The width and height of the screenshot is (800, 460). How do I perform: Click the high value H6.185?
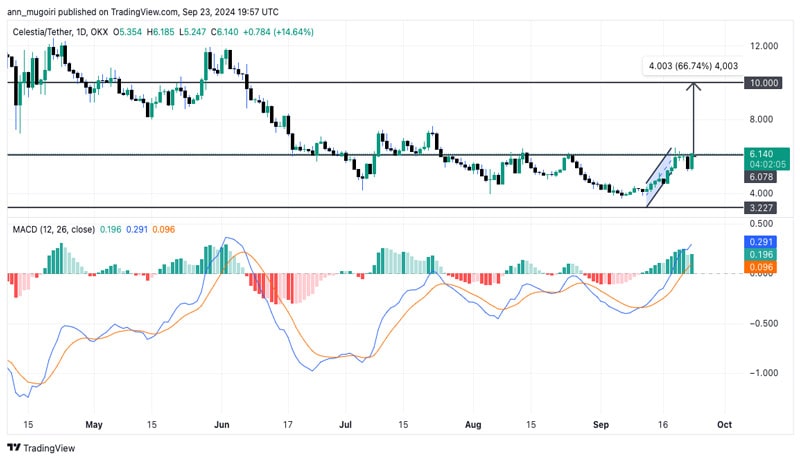coord(160,32)
